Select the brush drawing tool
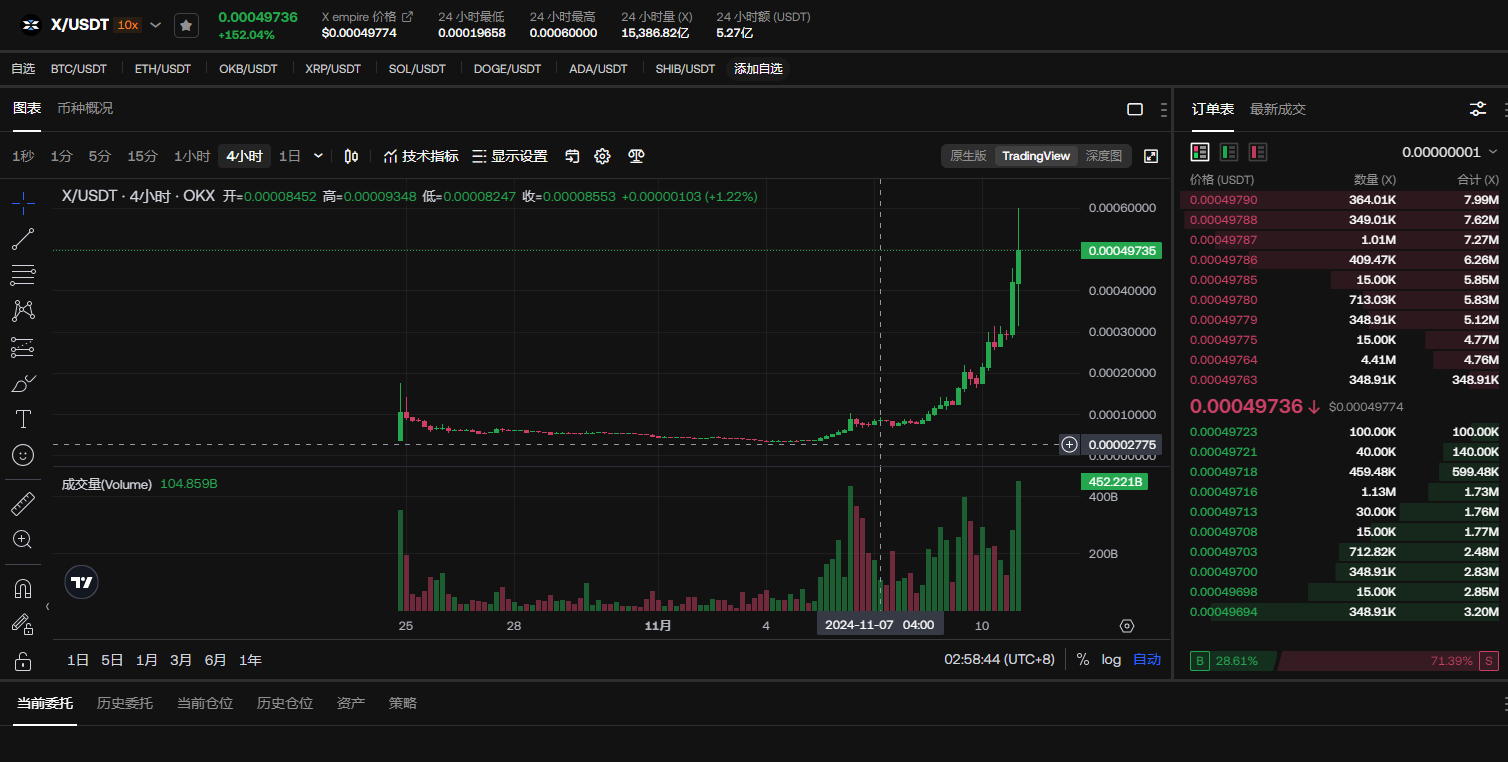This screenshot has height=762, width=1508. (23, 383)
